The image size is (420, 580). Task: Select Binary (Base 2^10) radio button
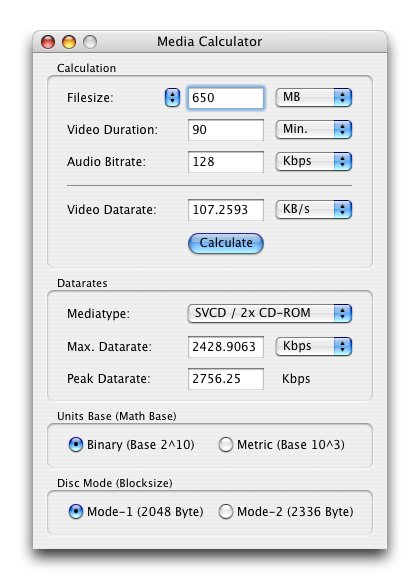pos(76,445)
